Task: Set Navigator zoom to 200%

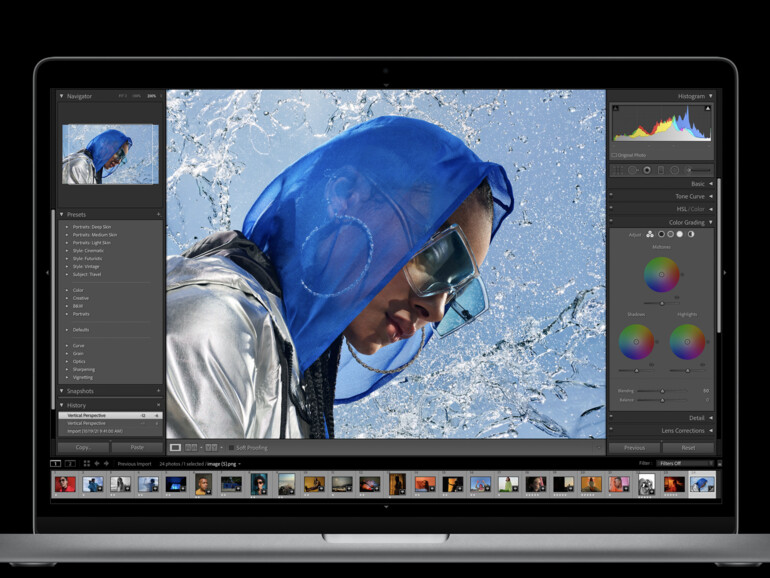Action: pos(152,96)
